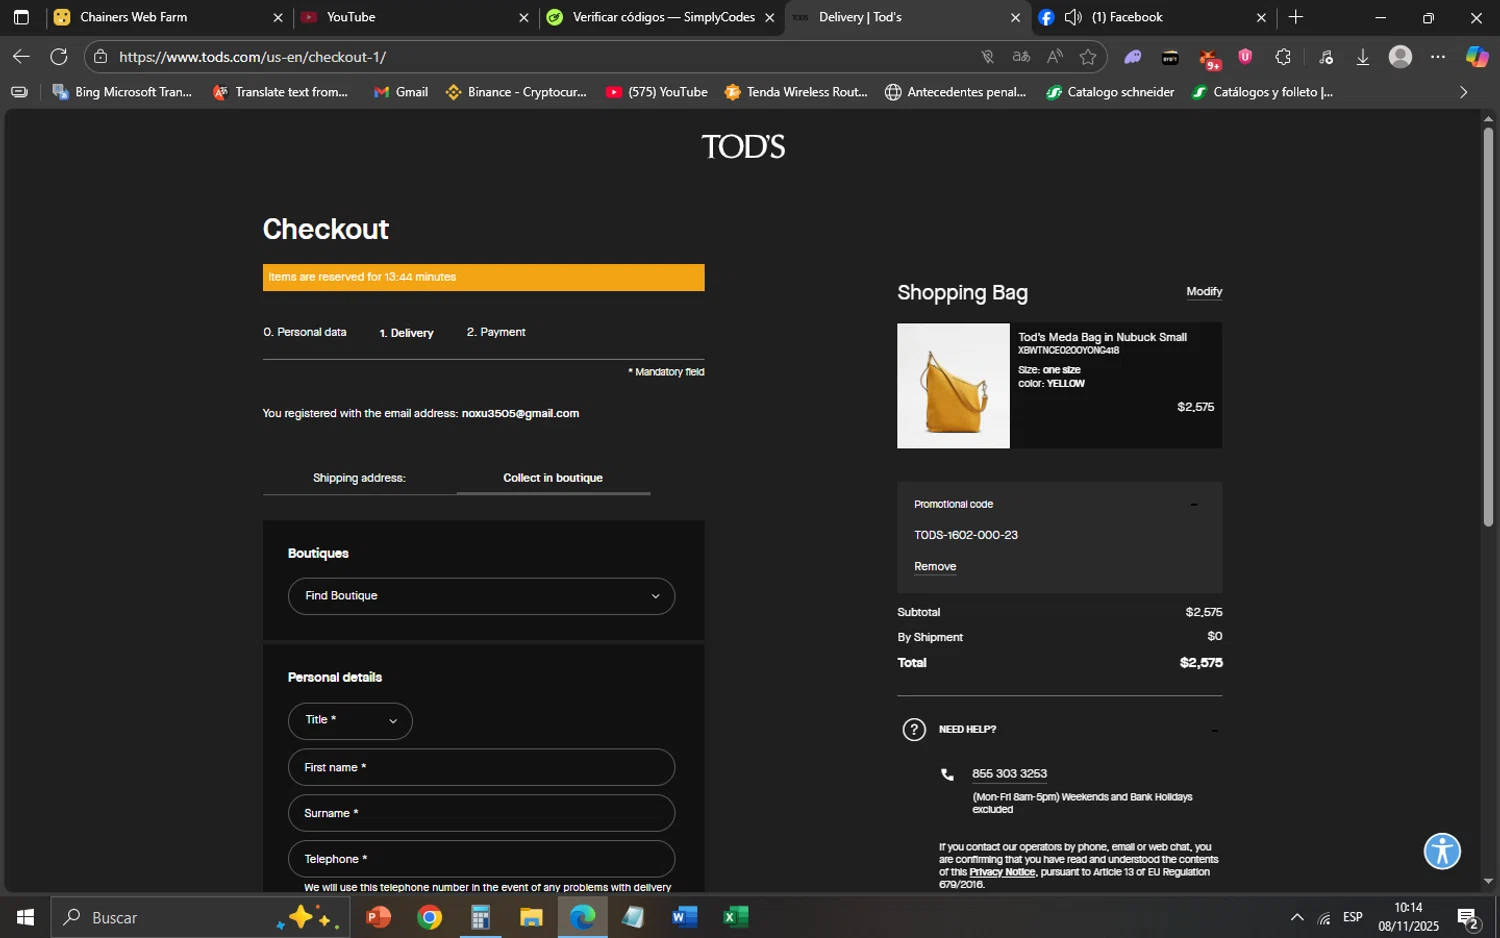Open the Gmail bookmark
The image size is (1500, 938).
click(x=401, y=92)
